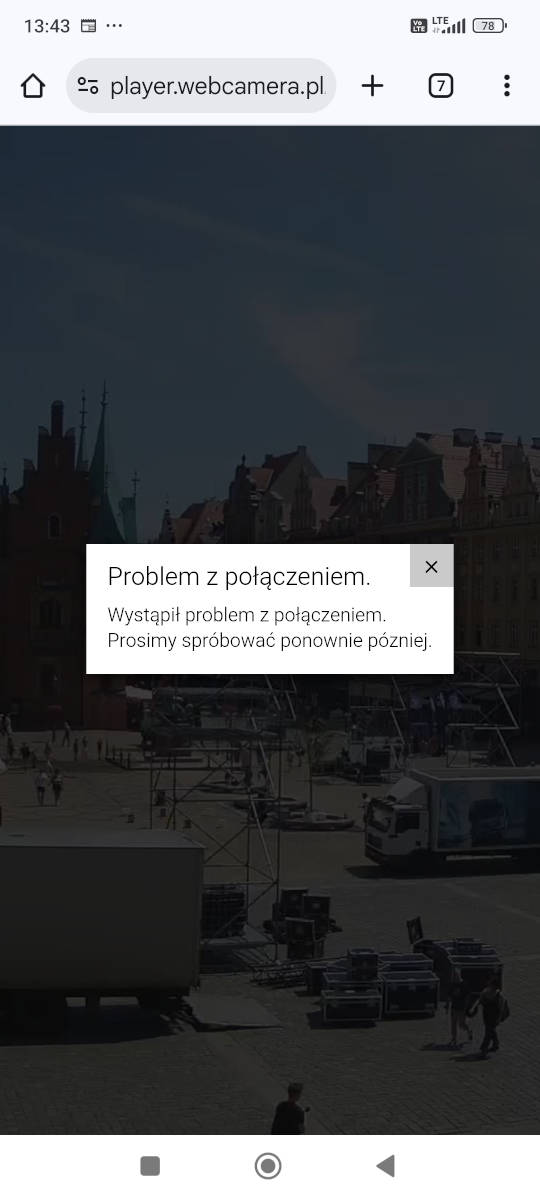Open a new tab with plus icon
This screenshot has width=540, height=1200.
click(372, 86)
